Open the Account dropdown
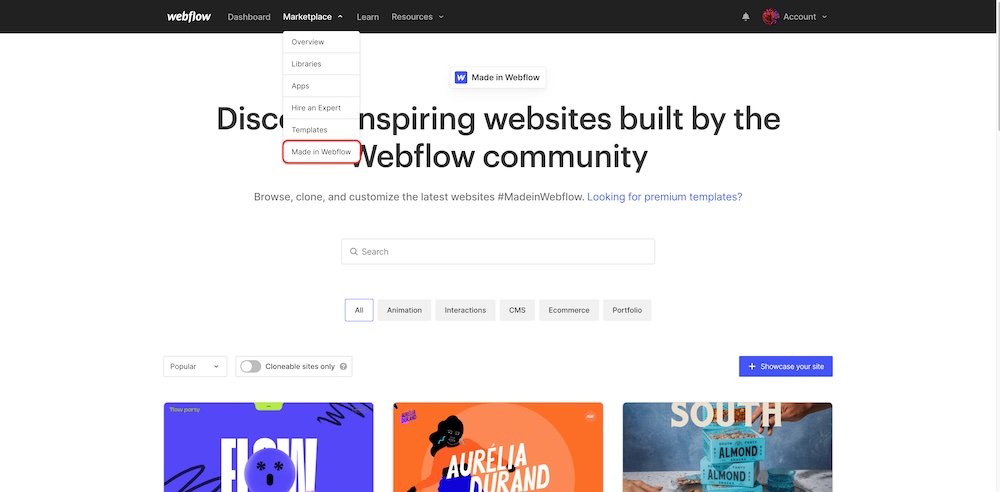The image size is (1000, 492). [x=805, y=17]
